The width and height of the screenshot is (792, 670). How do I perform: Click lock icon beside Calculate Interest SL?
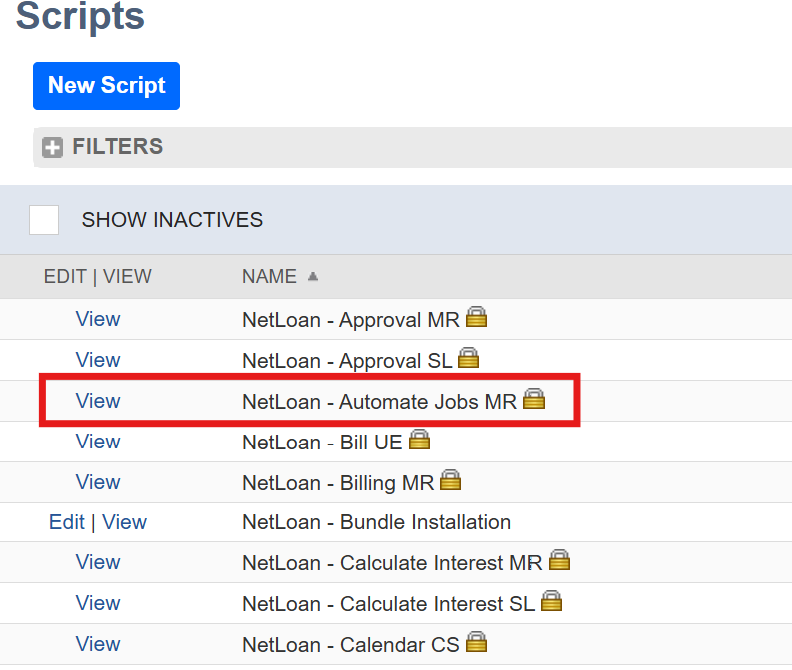click(x=551, y=602)
